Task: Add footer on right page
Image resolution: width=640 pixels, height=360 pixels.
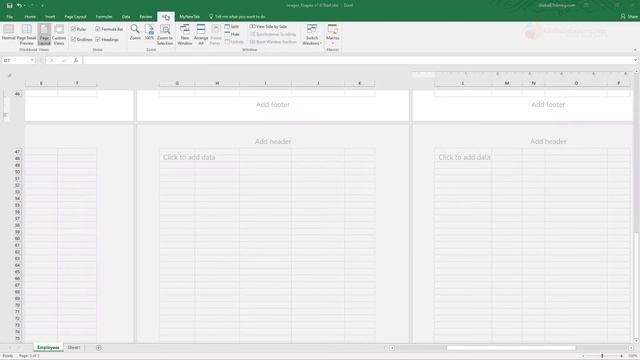Action: coord(548,104)
